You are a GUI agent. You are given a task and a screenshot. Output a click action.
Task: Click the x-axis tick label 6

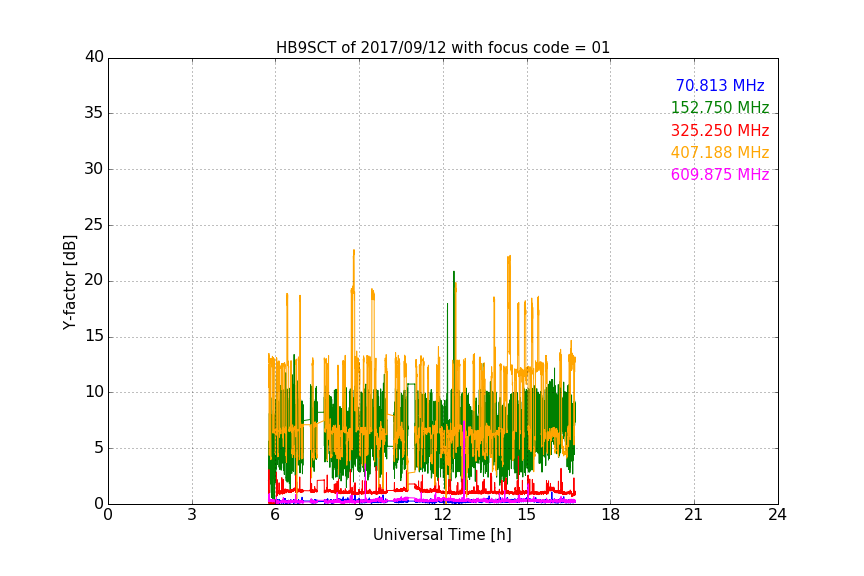tap(275, 515)
